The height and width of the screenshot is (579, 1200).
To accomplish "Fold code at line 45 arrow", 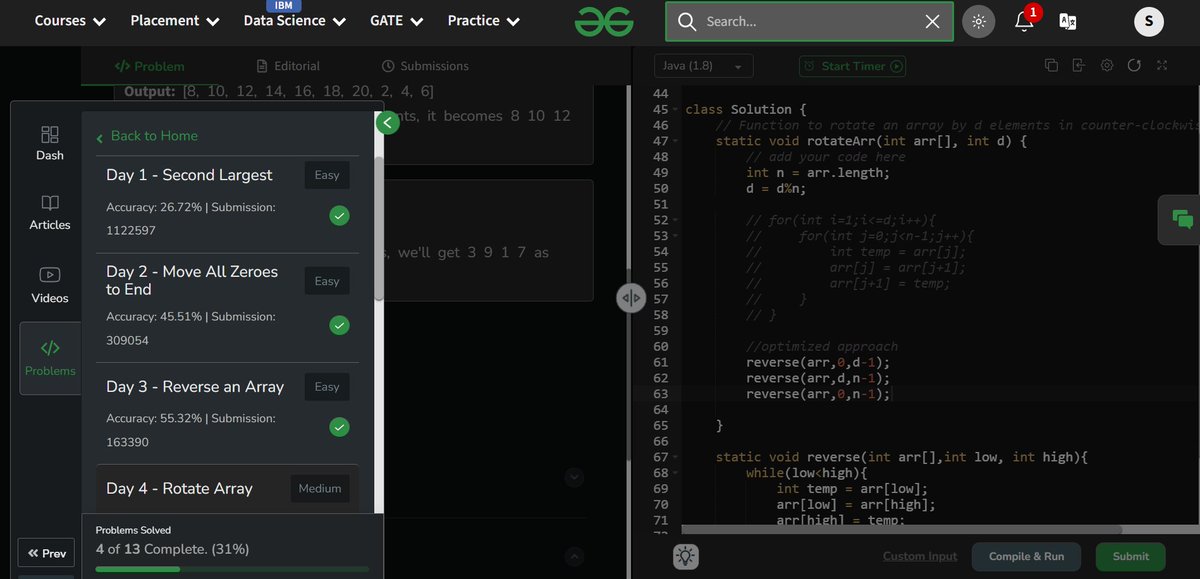I will point(676,110).
